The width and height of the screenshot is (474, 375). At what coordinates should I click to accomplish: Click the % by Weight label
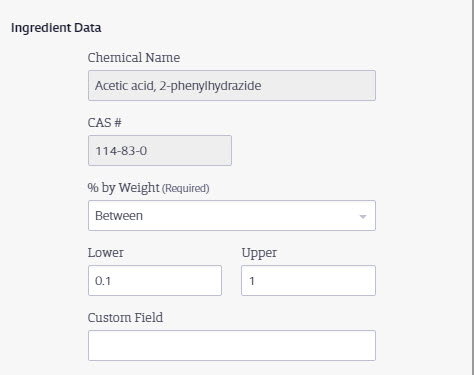coord(124,188)
